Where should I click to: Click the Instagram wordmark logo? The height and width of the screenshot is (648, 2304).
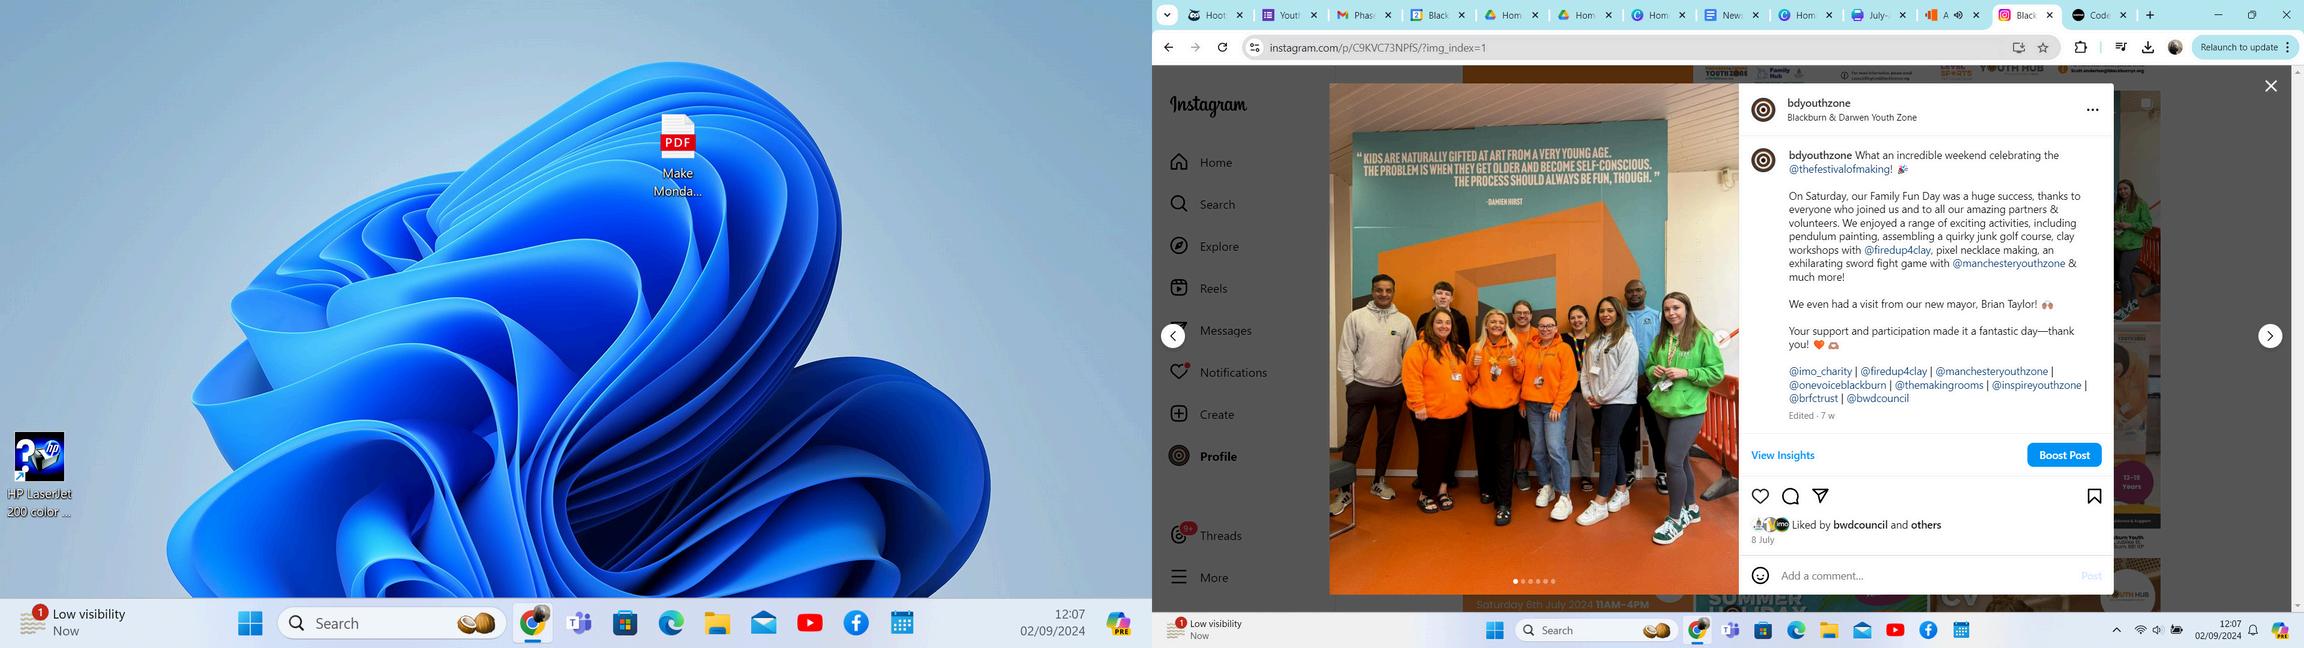click(1208, 105)
